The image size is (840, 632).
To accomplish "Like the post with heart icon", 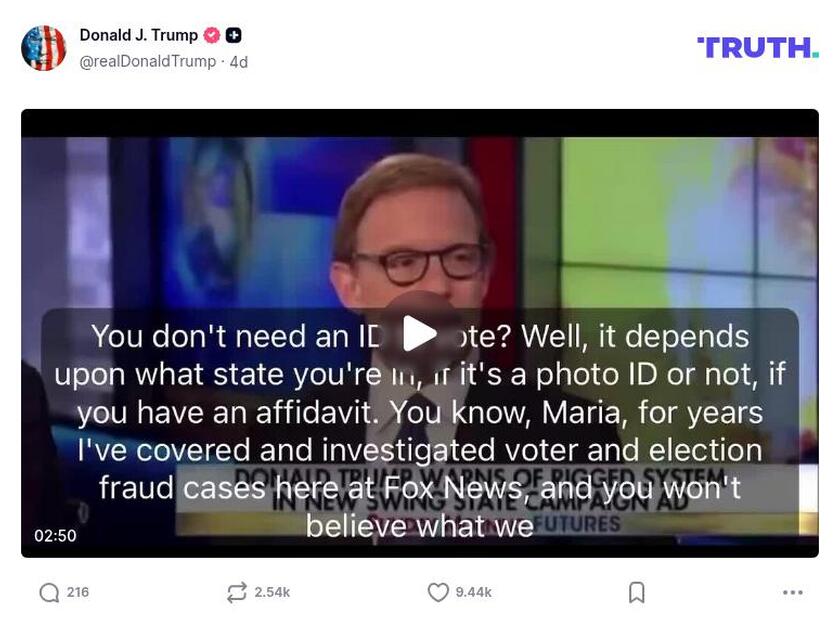I will 438,592.
